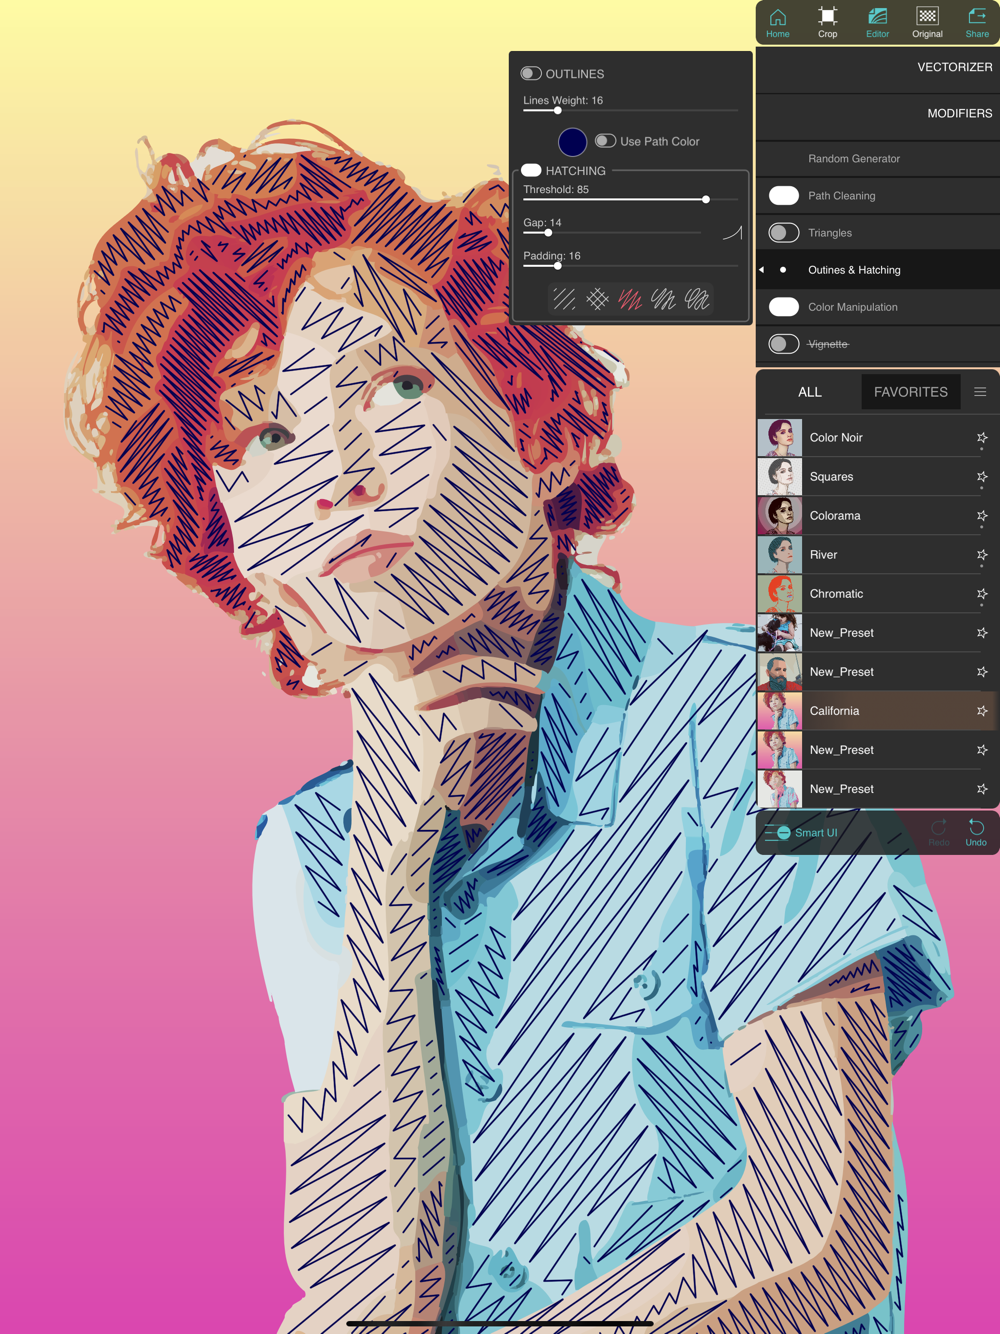Open the Crop tool

pyautogui.click(x=827, y=22)
